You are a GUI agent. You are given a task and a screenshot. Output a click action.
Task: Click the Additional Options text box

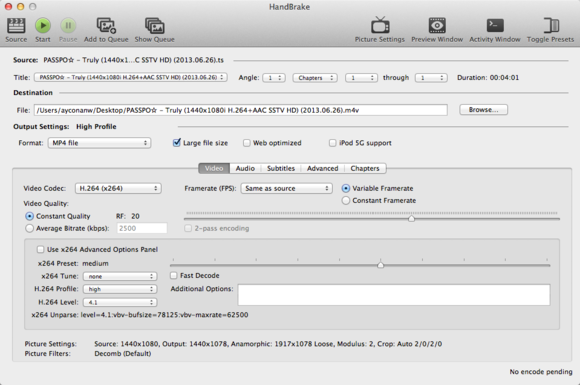coord(394,295)
